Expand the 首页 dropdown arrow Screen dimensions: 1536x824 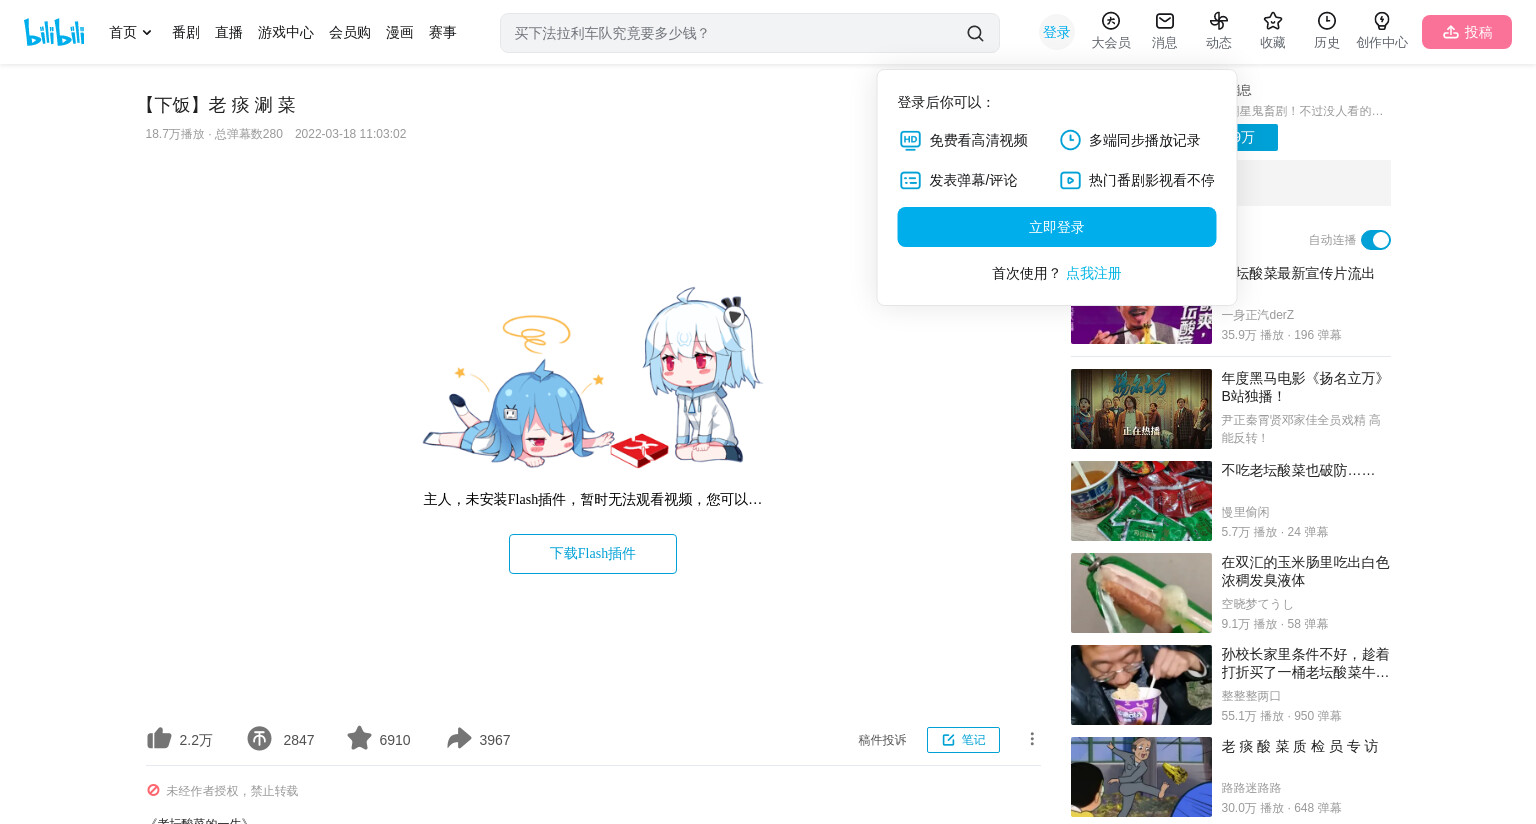pos(147,33)
